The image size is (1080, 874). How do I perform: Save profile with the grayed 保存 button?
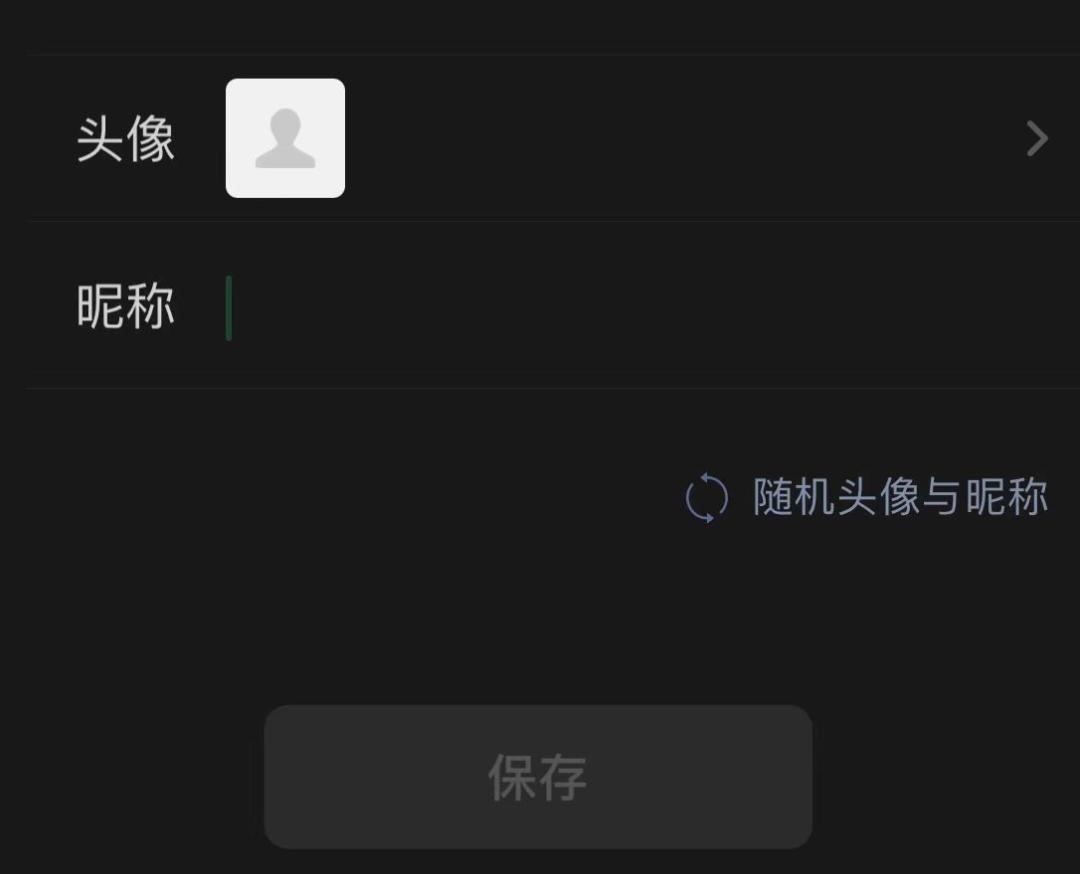538,776
